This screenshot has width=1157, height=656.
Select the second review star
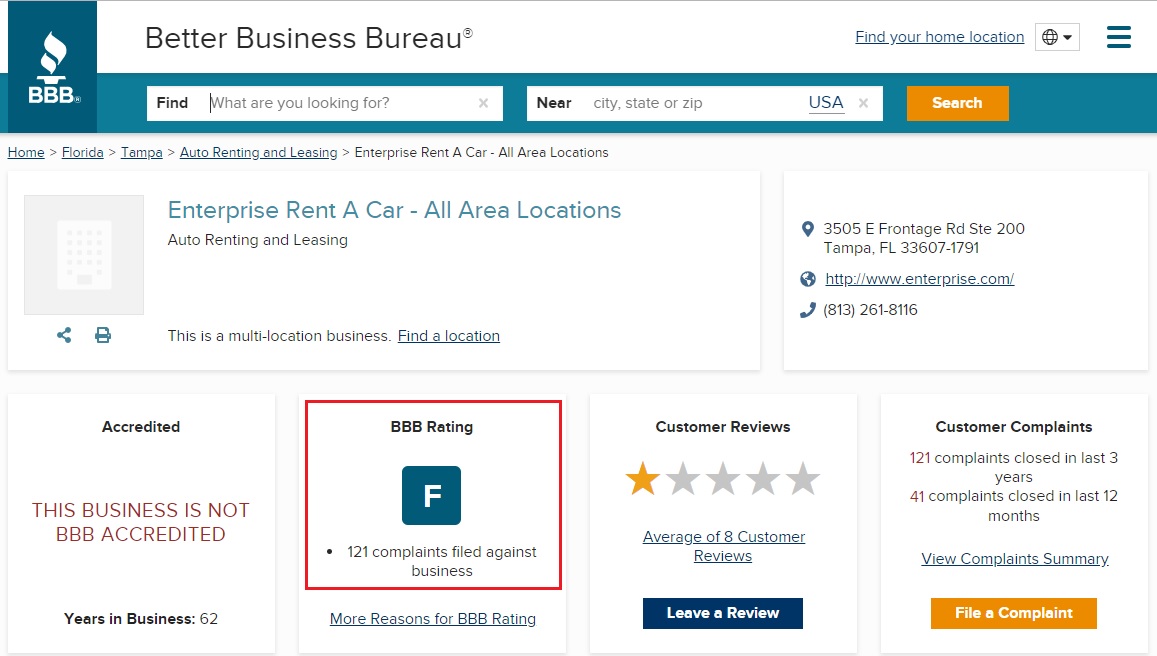683,479
